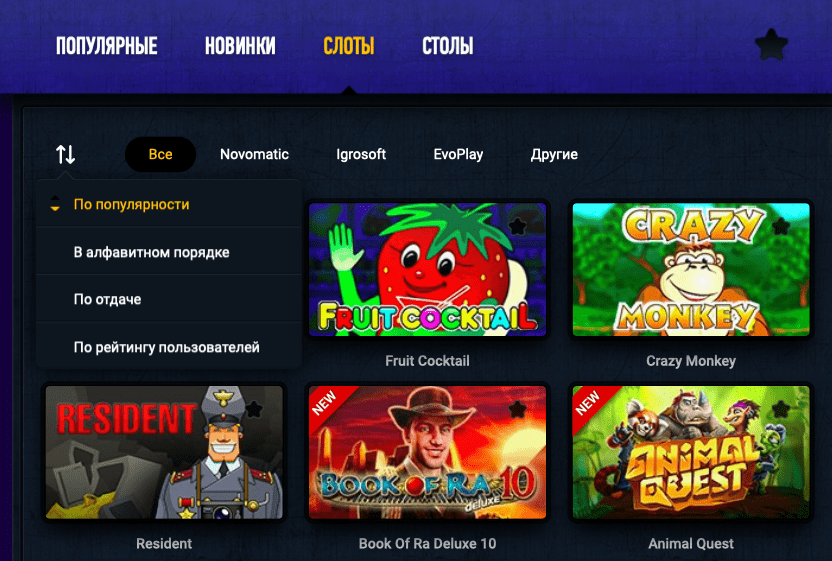
Task: Switch to Популярные tab
Action: [x=107, y=46]
